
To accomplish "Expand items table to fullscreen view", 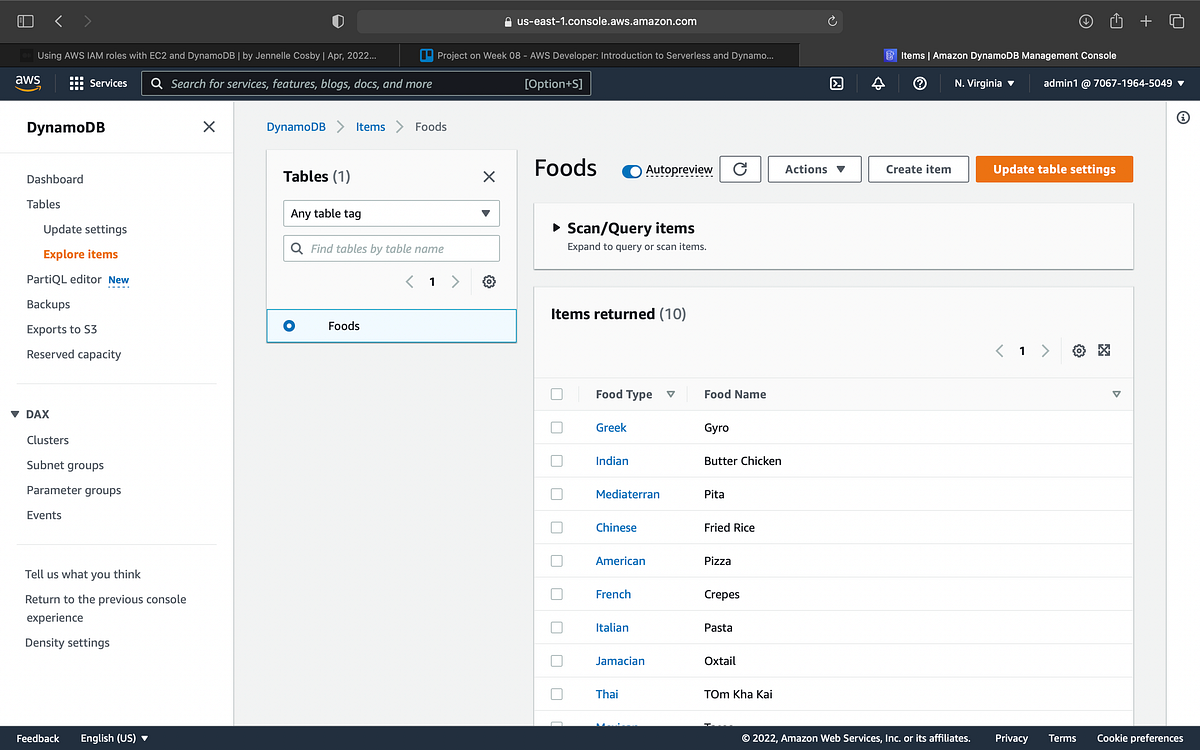I will click(x=1104, y=350).
